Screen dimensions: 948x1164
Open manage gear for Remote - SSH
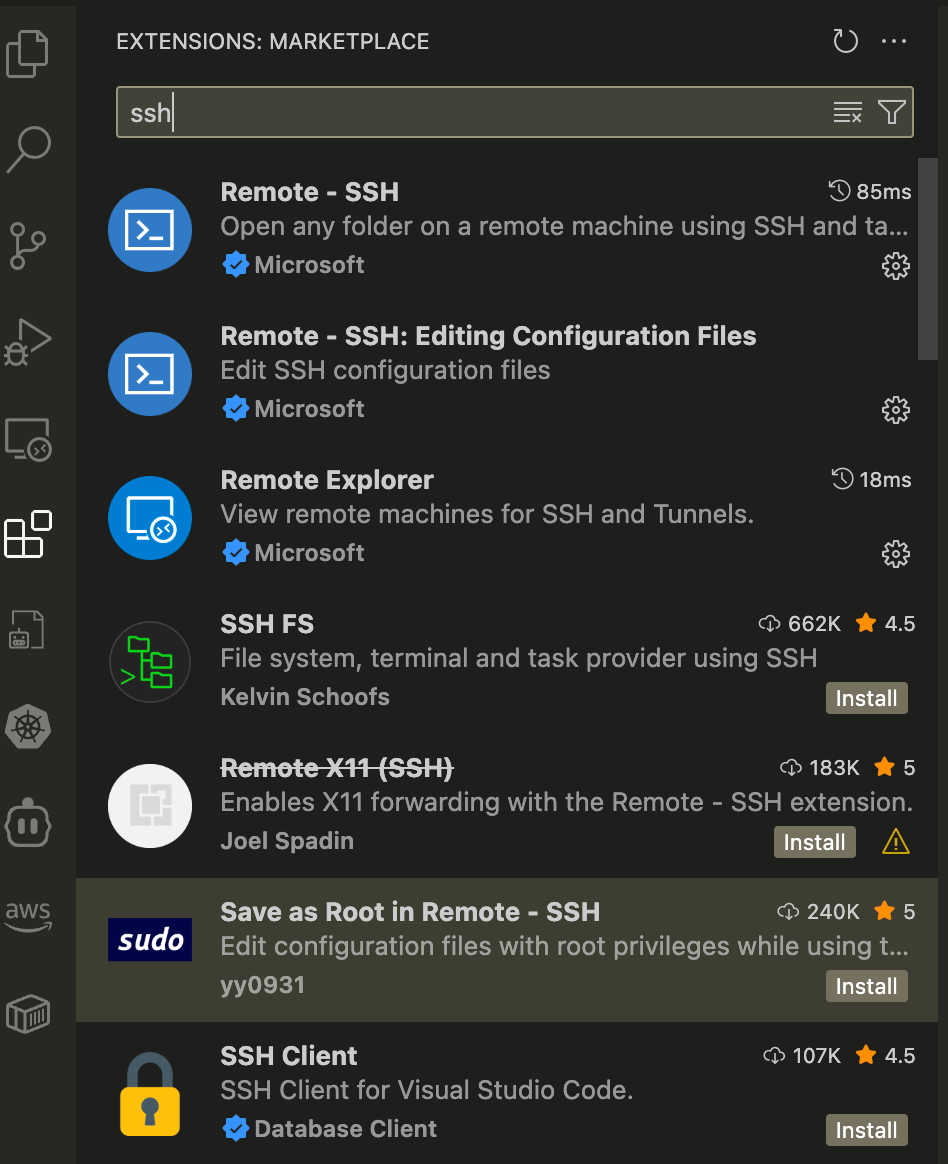895,266
